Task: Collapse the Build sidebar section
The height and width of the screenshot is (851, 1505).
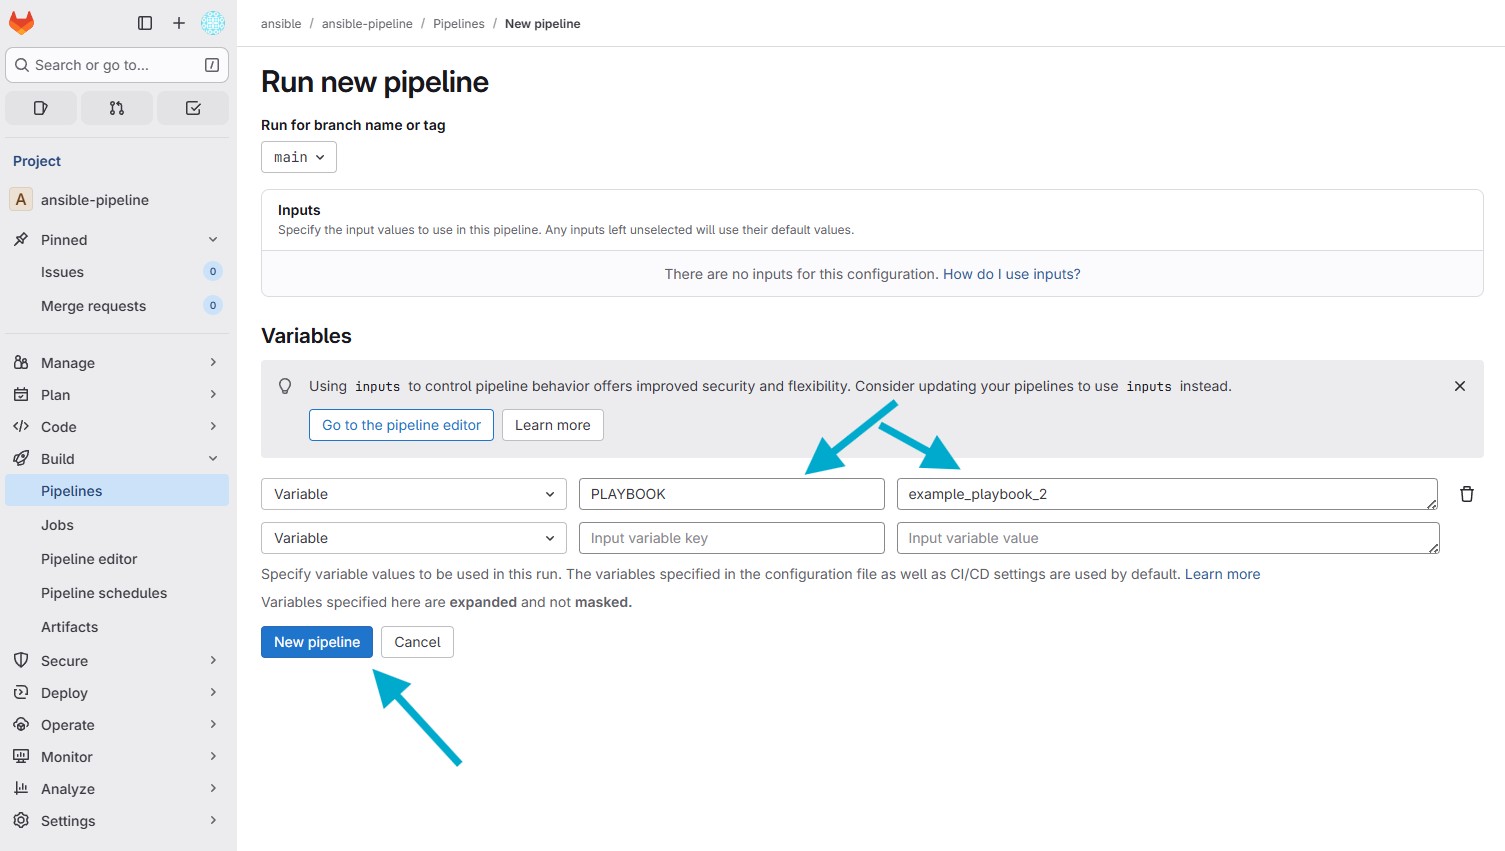Action: (213, 459)
